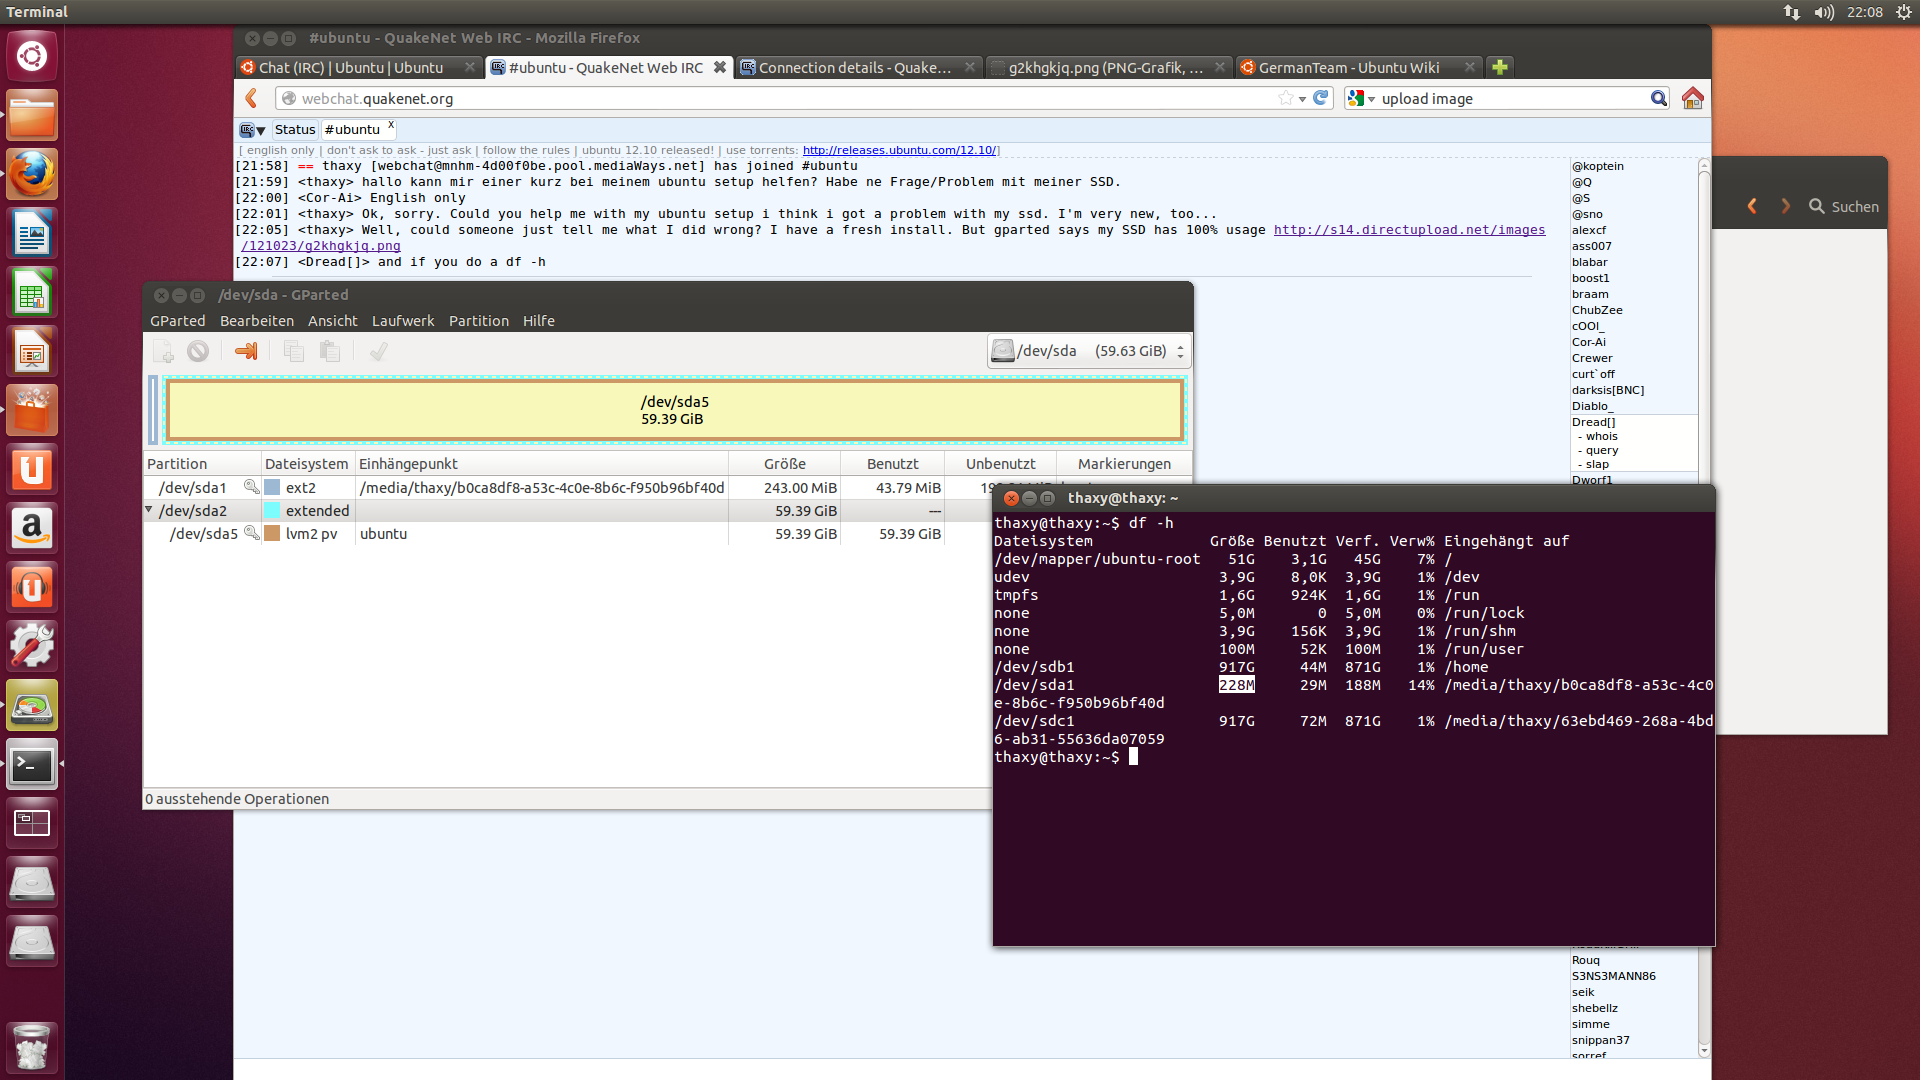Click GParted paste partition toolbar icon
The height and width of the screenshot is (1080, 1920).
[329, 351]
